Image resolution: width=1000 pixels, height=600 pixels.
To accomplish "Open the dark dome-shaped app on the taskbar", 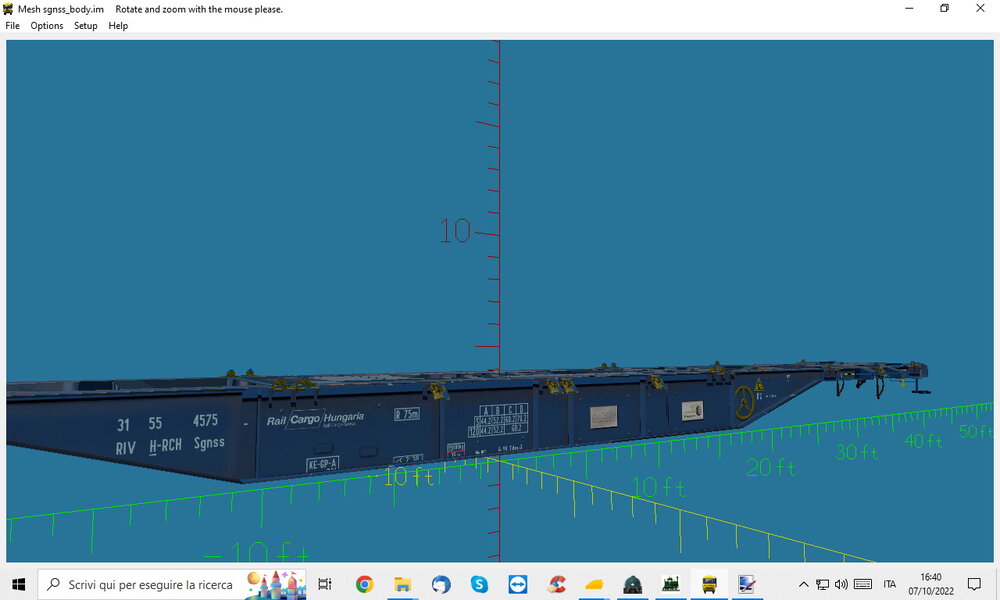I will click(632, 584).
